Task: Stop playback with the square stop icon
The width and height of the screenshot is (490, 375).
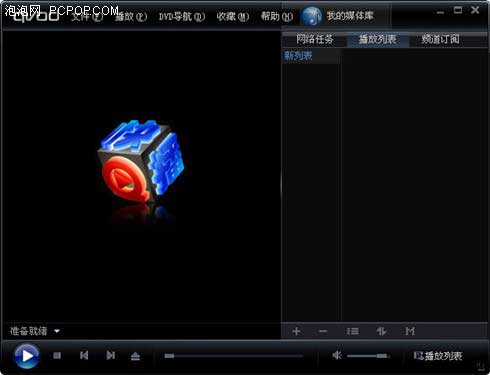Action: coord(57,356)
